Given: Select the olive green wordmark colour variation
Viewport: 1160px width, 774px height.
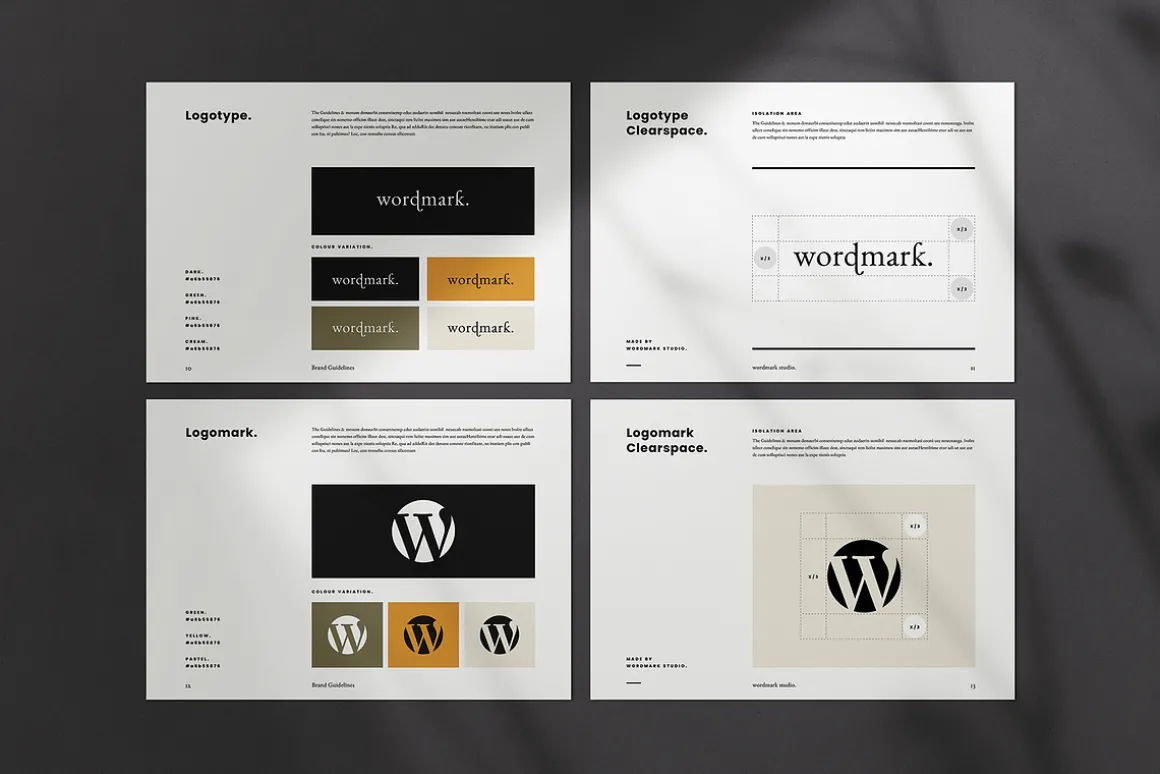Looking at the screenshot, I should 365,328.
